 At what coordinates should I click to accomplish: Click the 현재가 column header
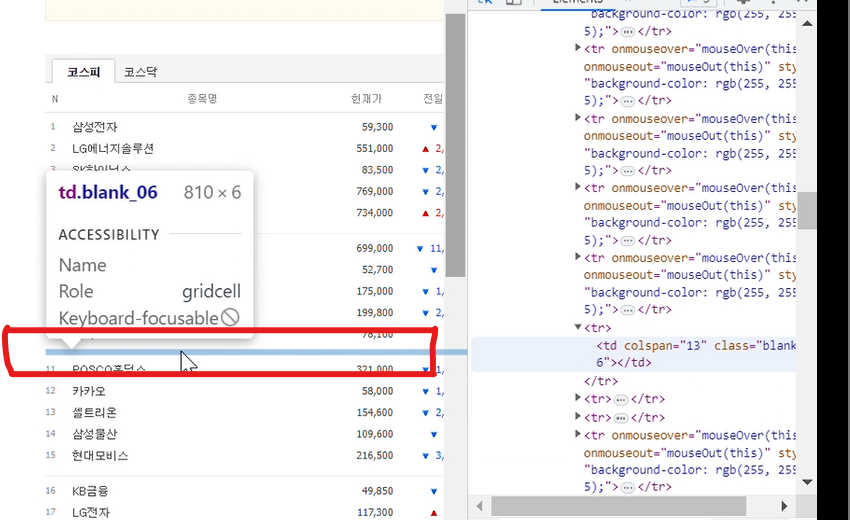click(x=366, y=99)
